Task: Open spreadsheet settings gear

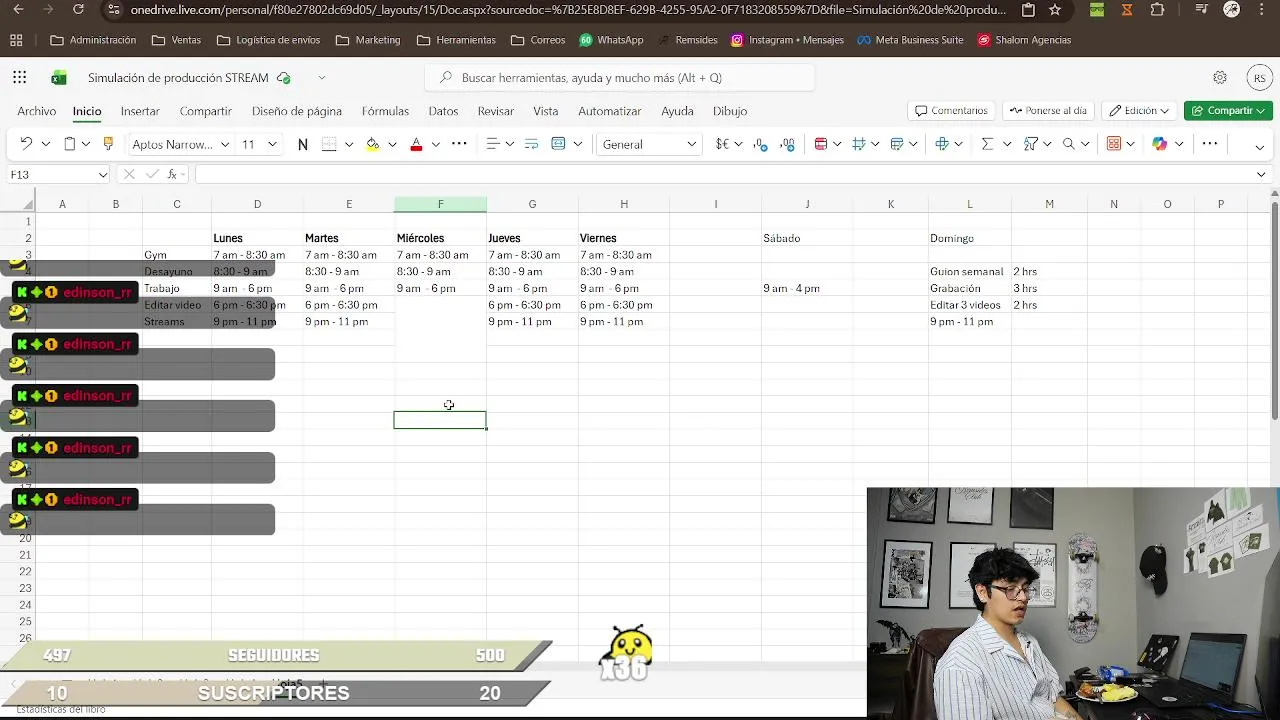Action: (x=1220, y=77)
